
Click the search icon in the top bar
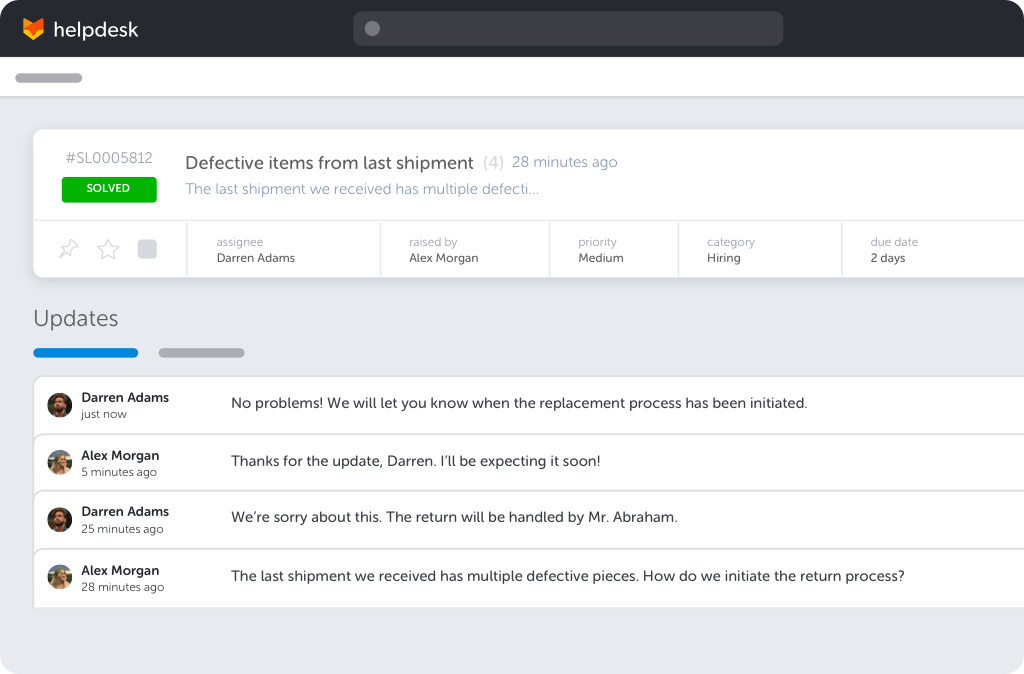coord(371,29)
